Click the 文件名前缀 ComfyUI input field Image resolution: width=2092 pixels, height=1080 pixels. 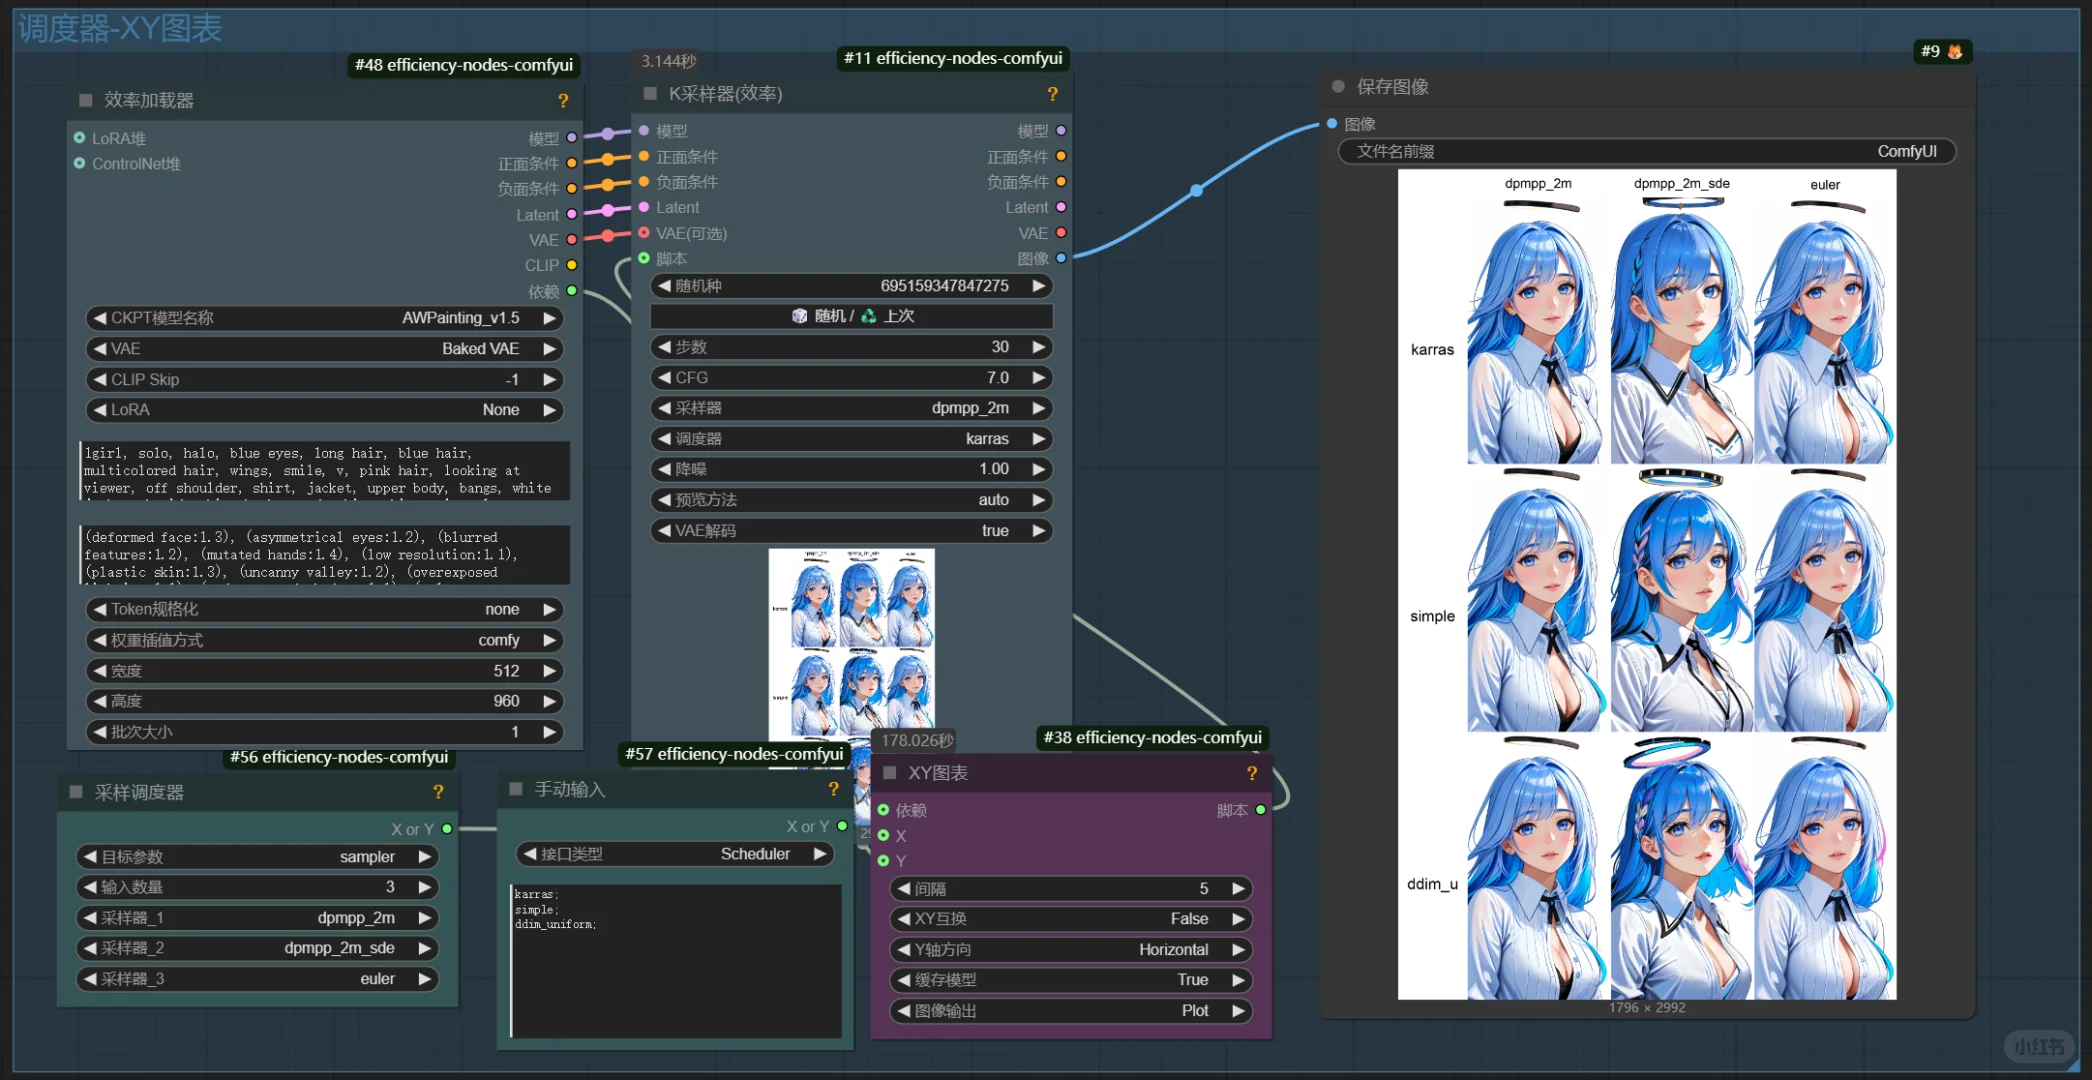(x=1646, y=151)
